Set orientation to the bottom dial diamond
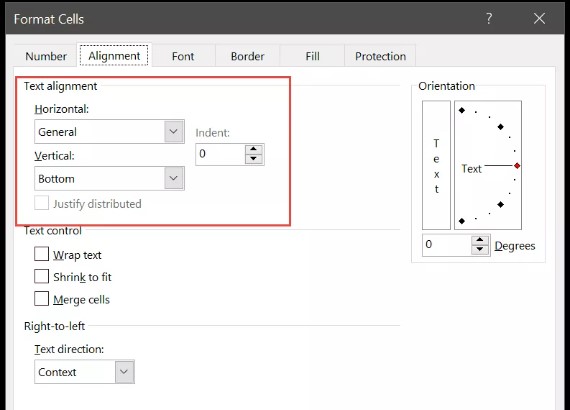 click(x=462, y=221)
